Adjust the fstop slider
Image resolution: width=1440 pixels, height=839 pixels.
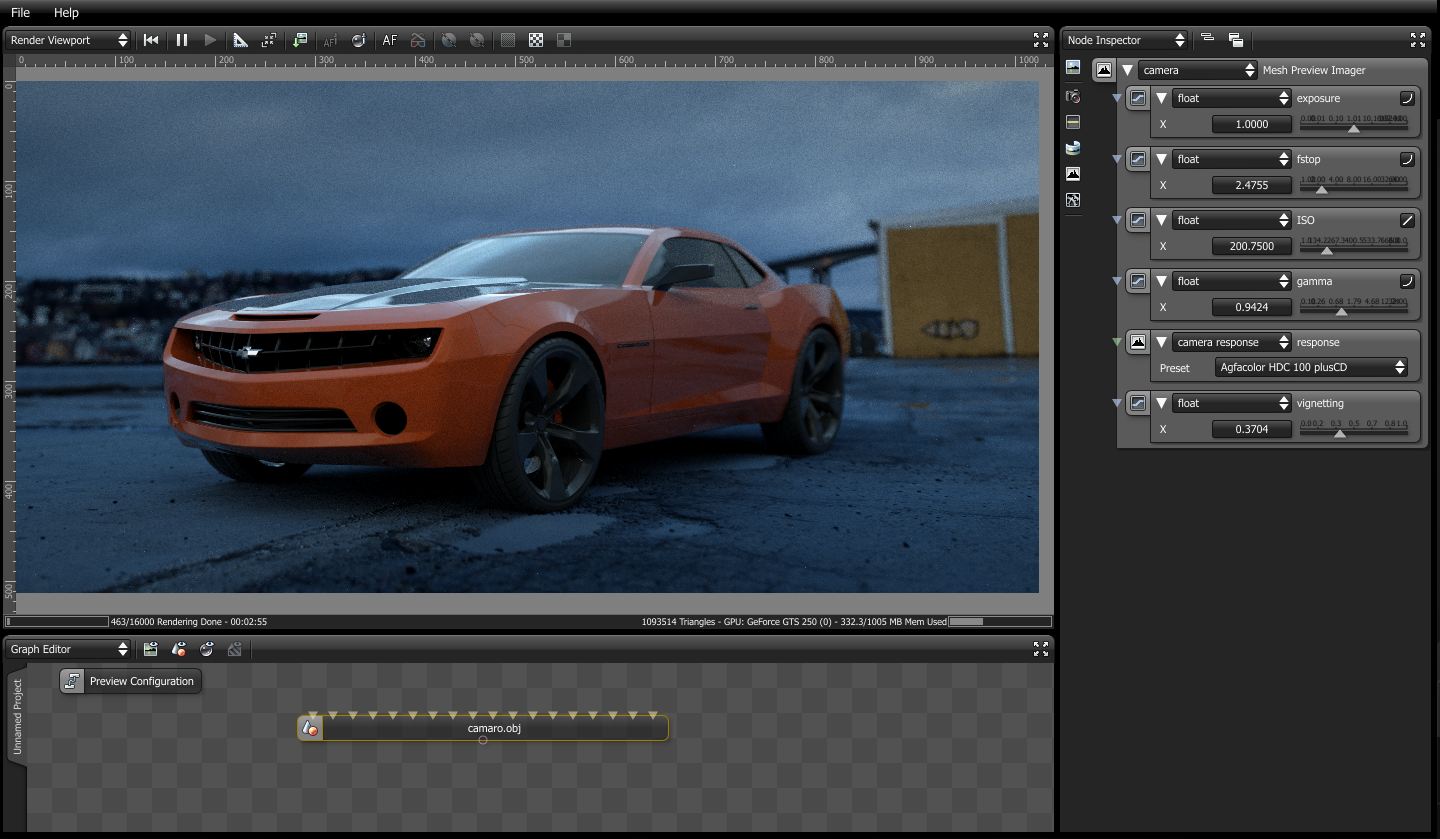(x=1354, y=185)
